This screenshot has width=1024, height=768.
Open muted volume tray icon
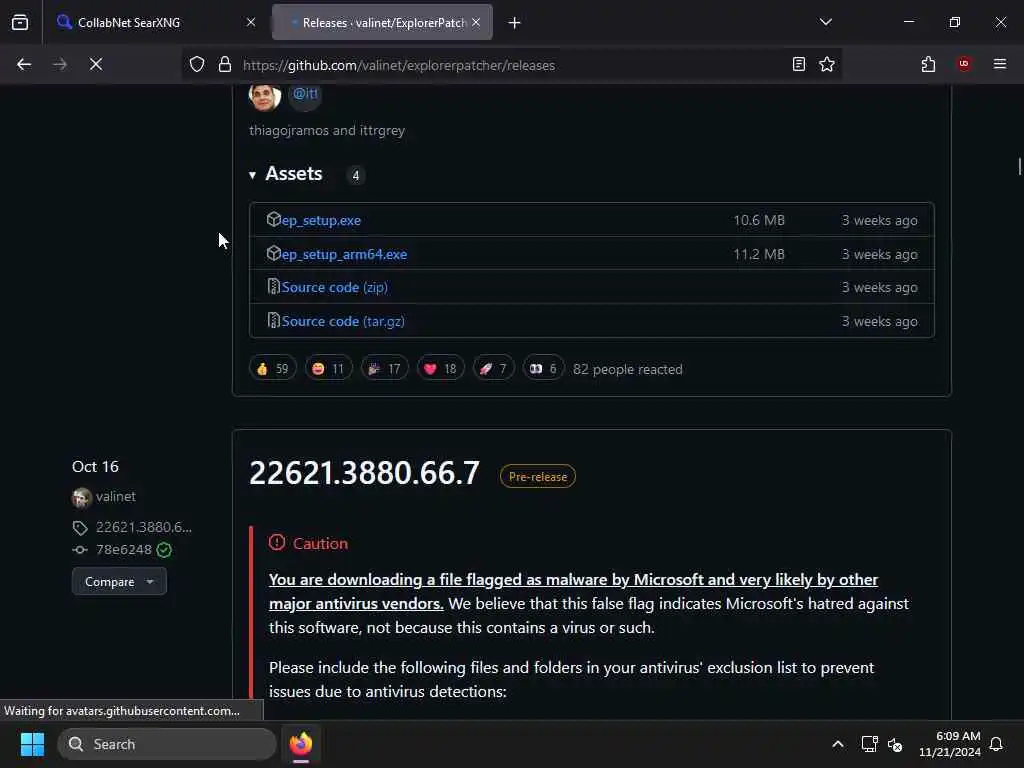[895, 744]
